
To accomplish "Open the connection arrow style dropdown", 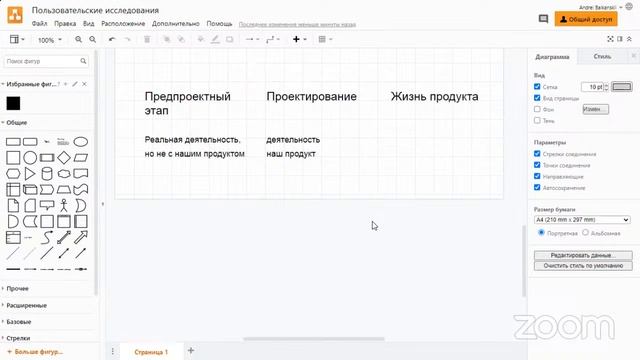I will (252, 39).
